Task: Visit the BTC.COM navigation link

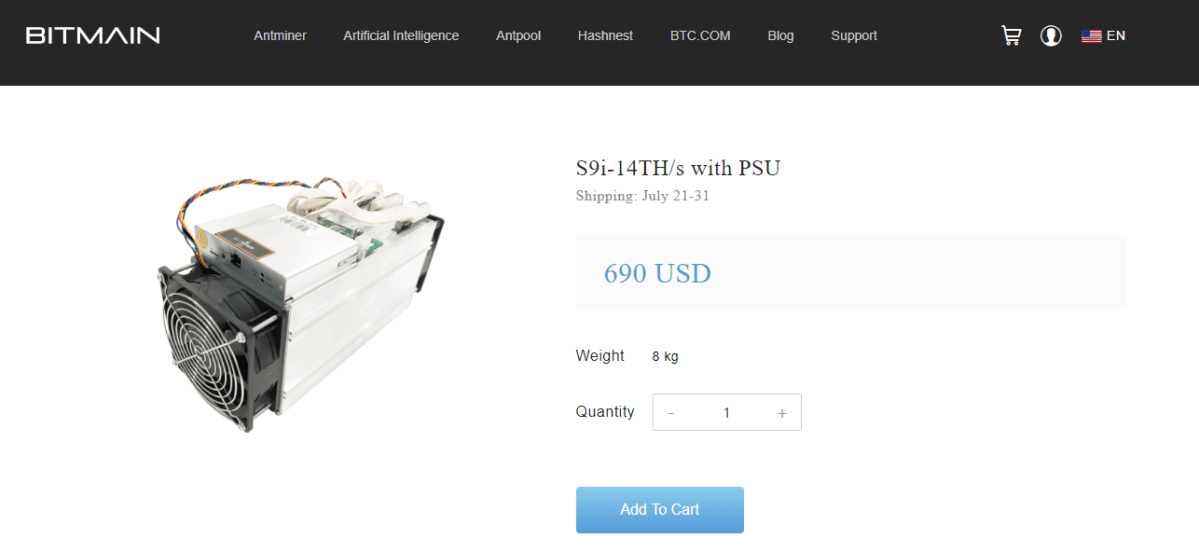Action: pyautogui.click(x=700, y=36)
